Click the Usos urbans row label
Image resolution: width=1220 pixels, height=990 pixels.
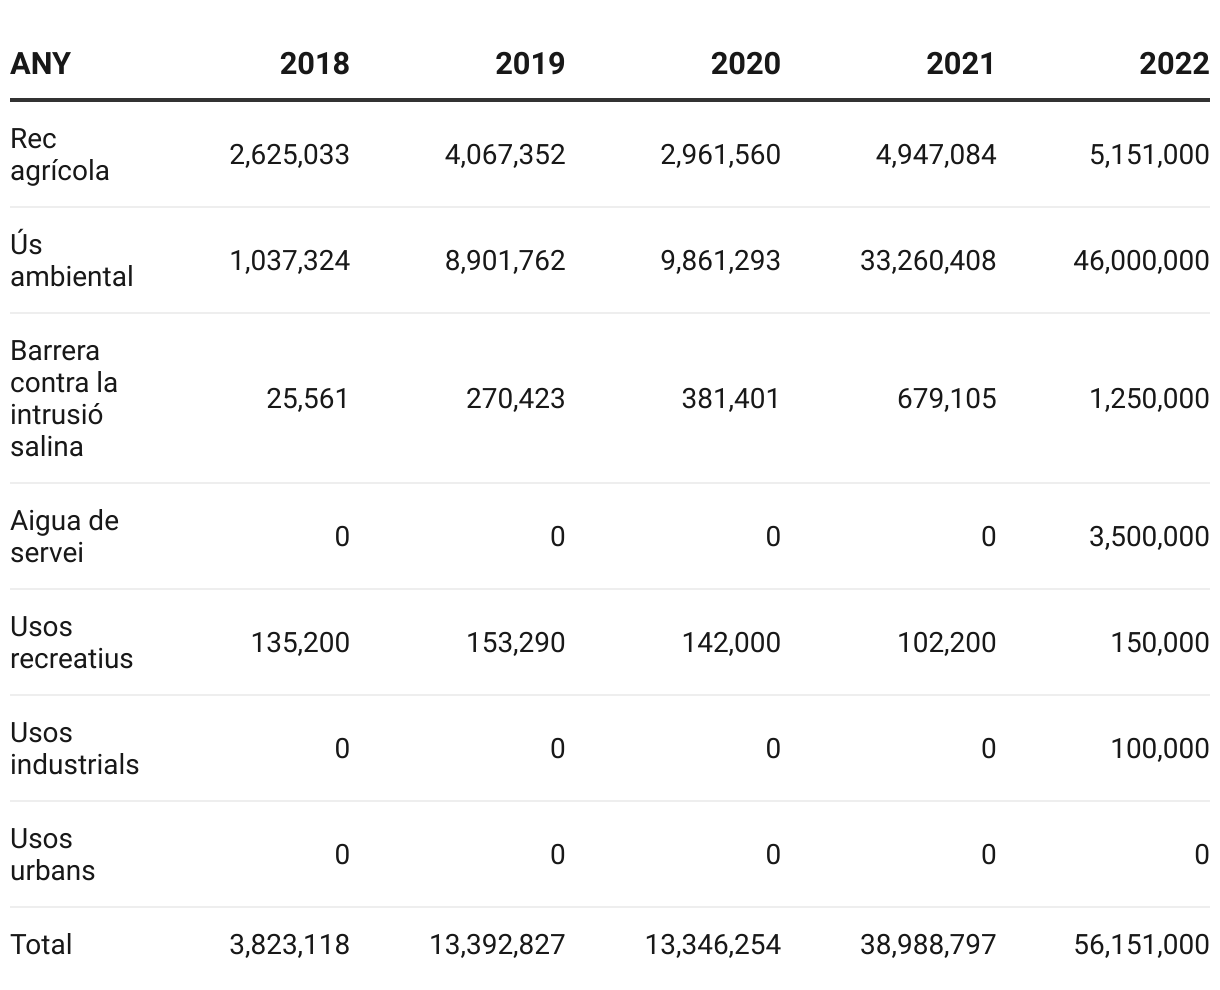[52, 854]
